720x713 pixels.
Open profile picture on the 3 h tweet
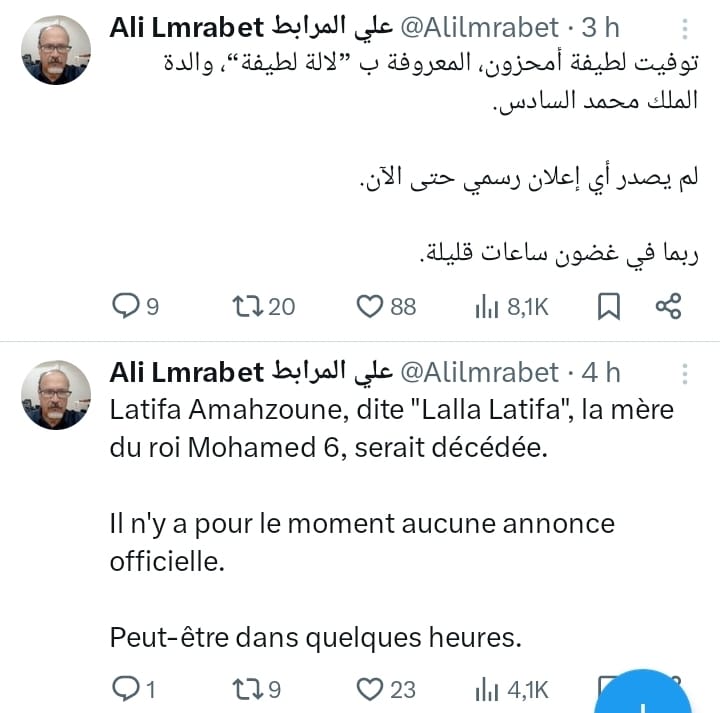tap(56, 48)
